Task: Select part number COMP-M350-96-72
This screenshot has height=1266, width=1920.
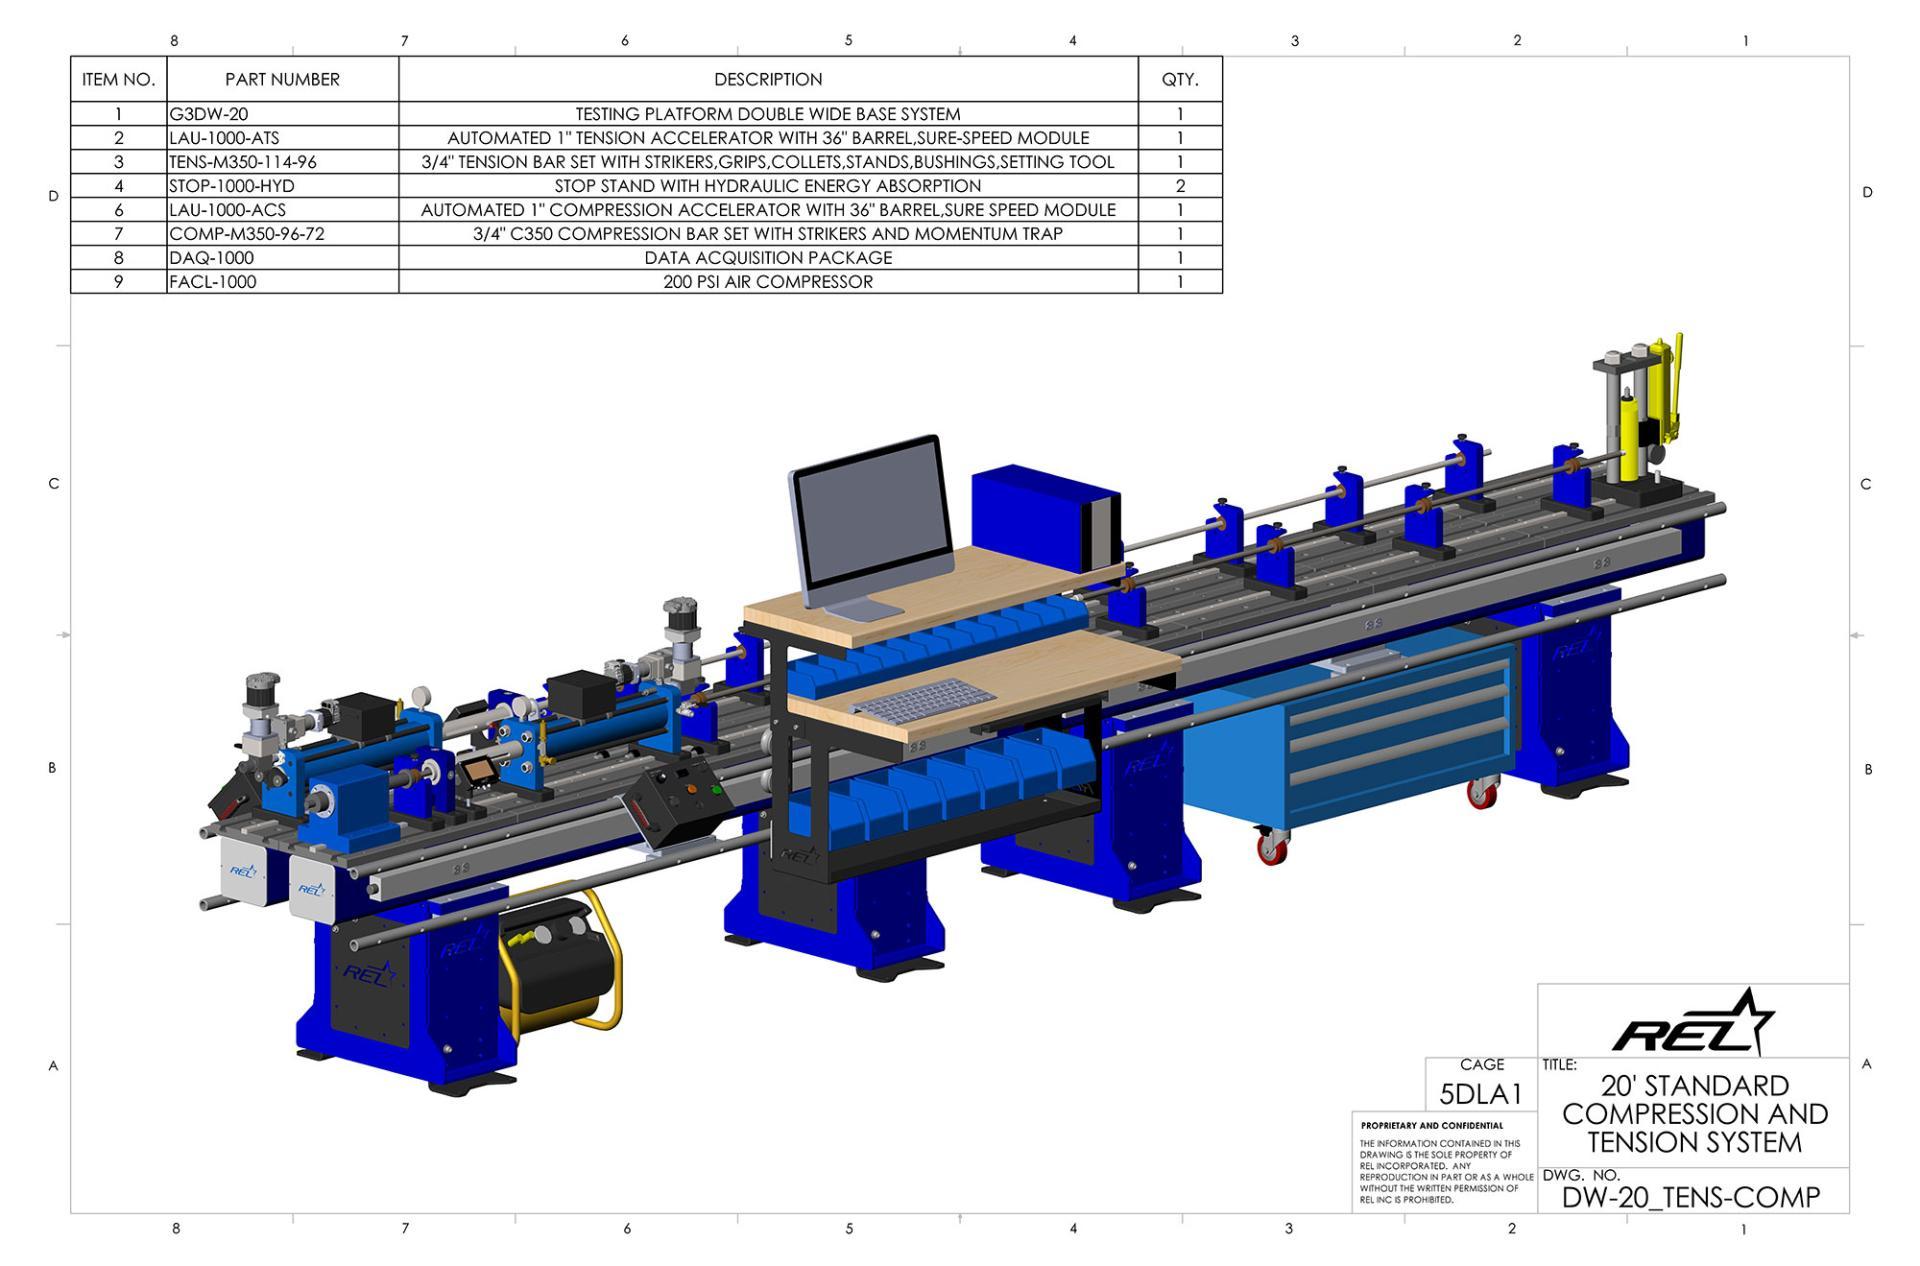Action: pos(282,234)
